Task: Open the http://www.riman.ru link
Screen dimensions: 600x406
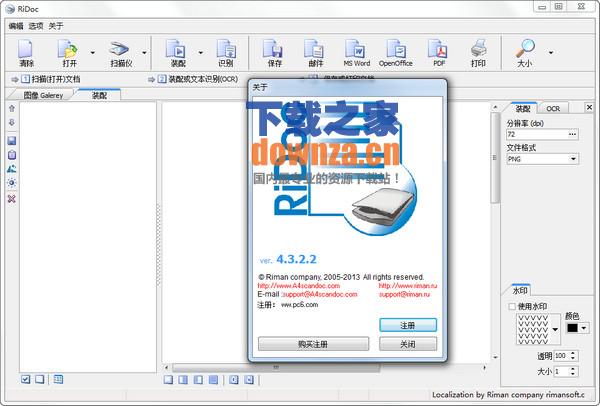Action: click(408, 285)
